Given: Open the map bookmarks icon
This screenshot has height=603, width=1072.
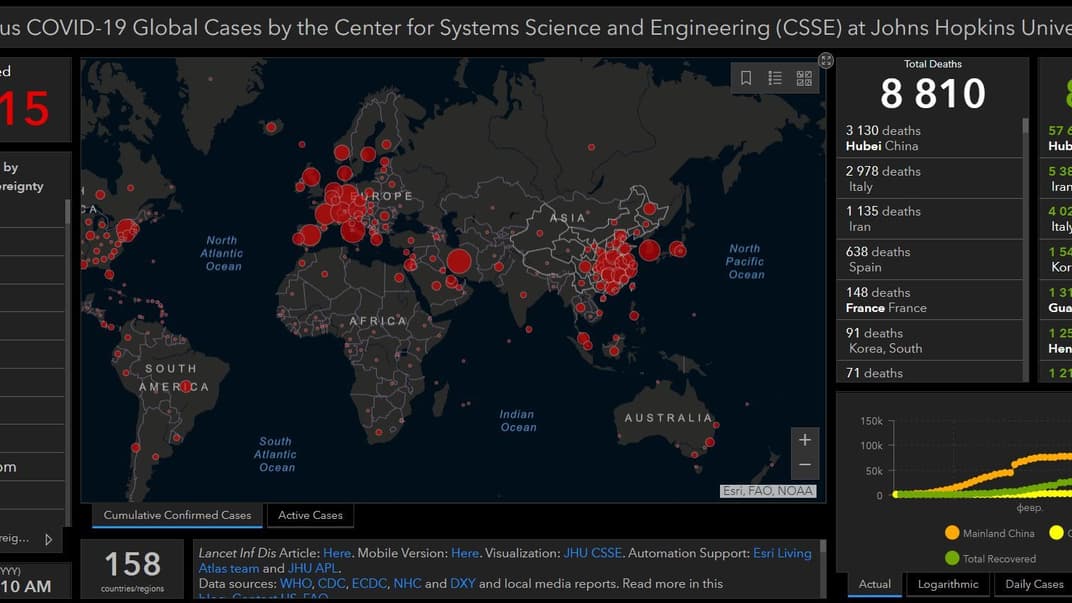Looking at the screenshot, I should (x=746, y=78).
